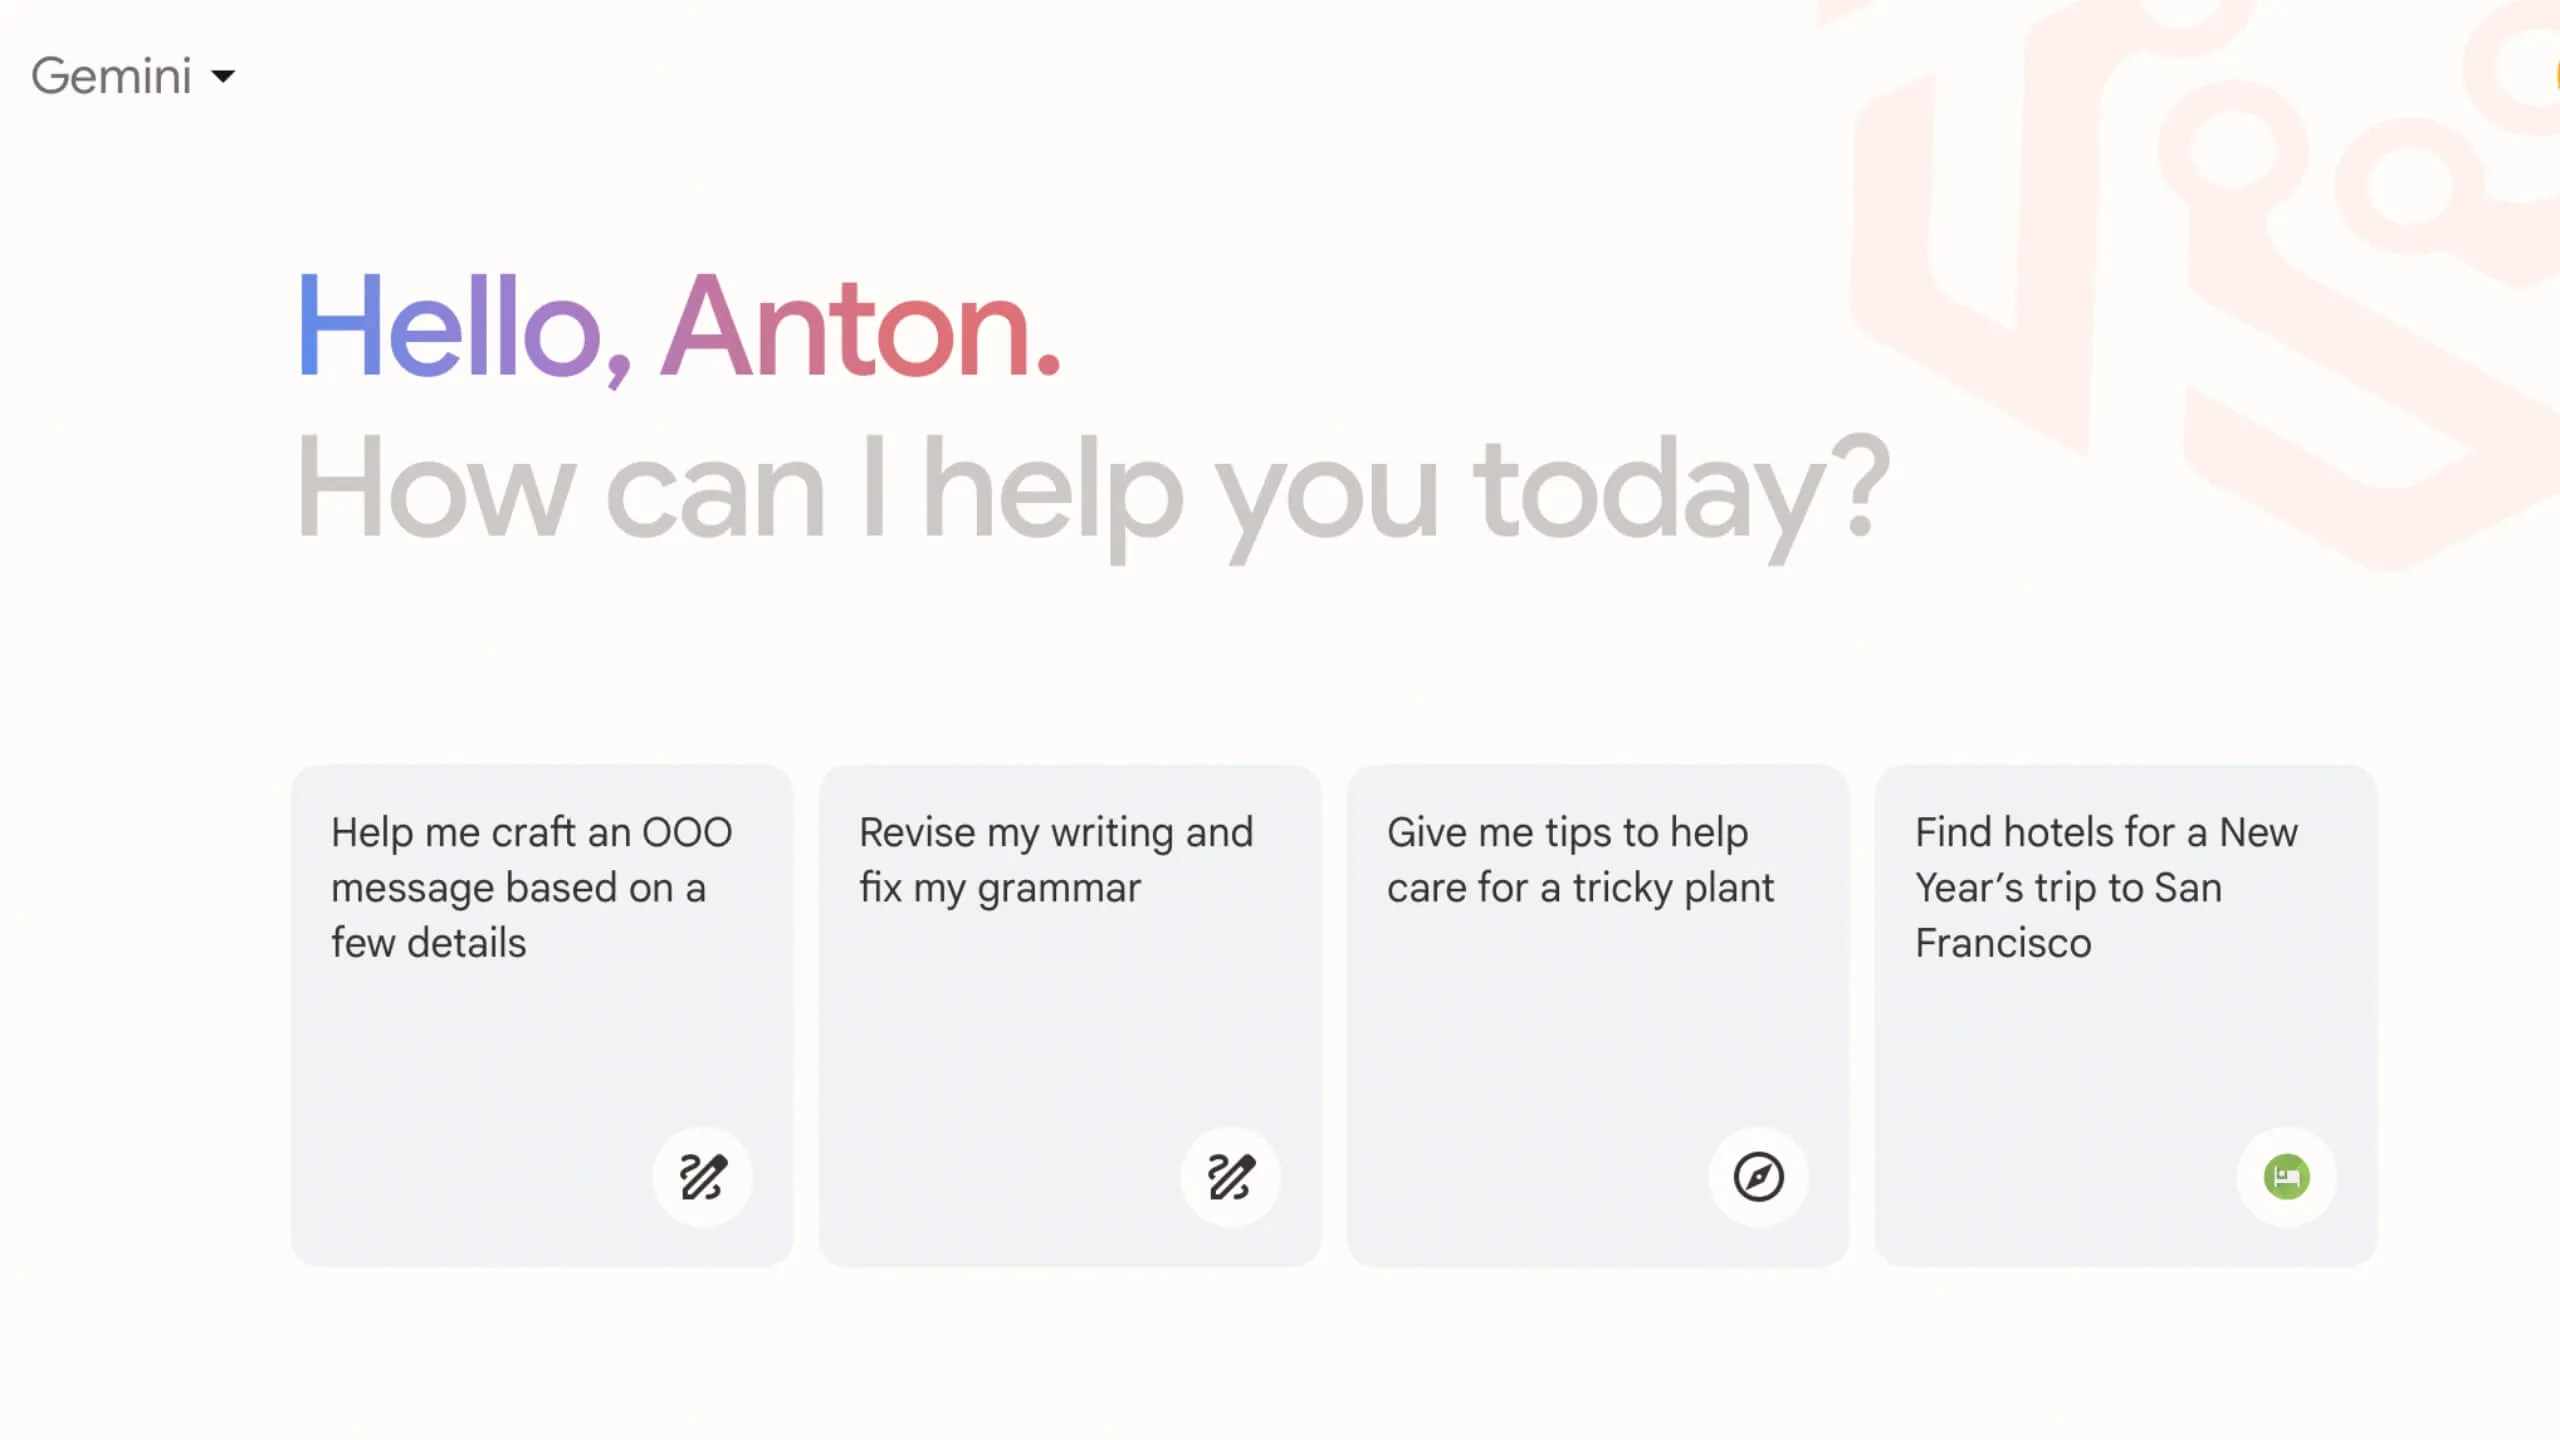This screenshot has width=2560, height=1440.
Task: Click the green hotel bed icon
Action: pyautogui.click(x=2287, y=1176)
